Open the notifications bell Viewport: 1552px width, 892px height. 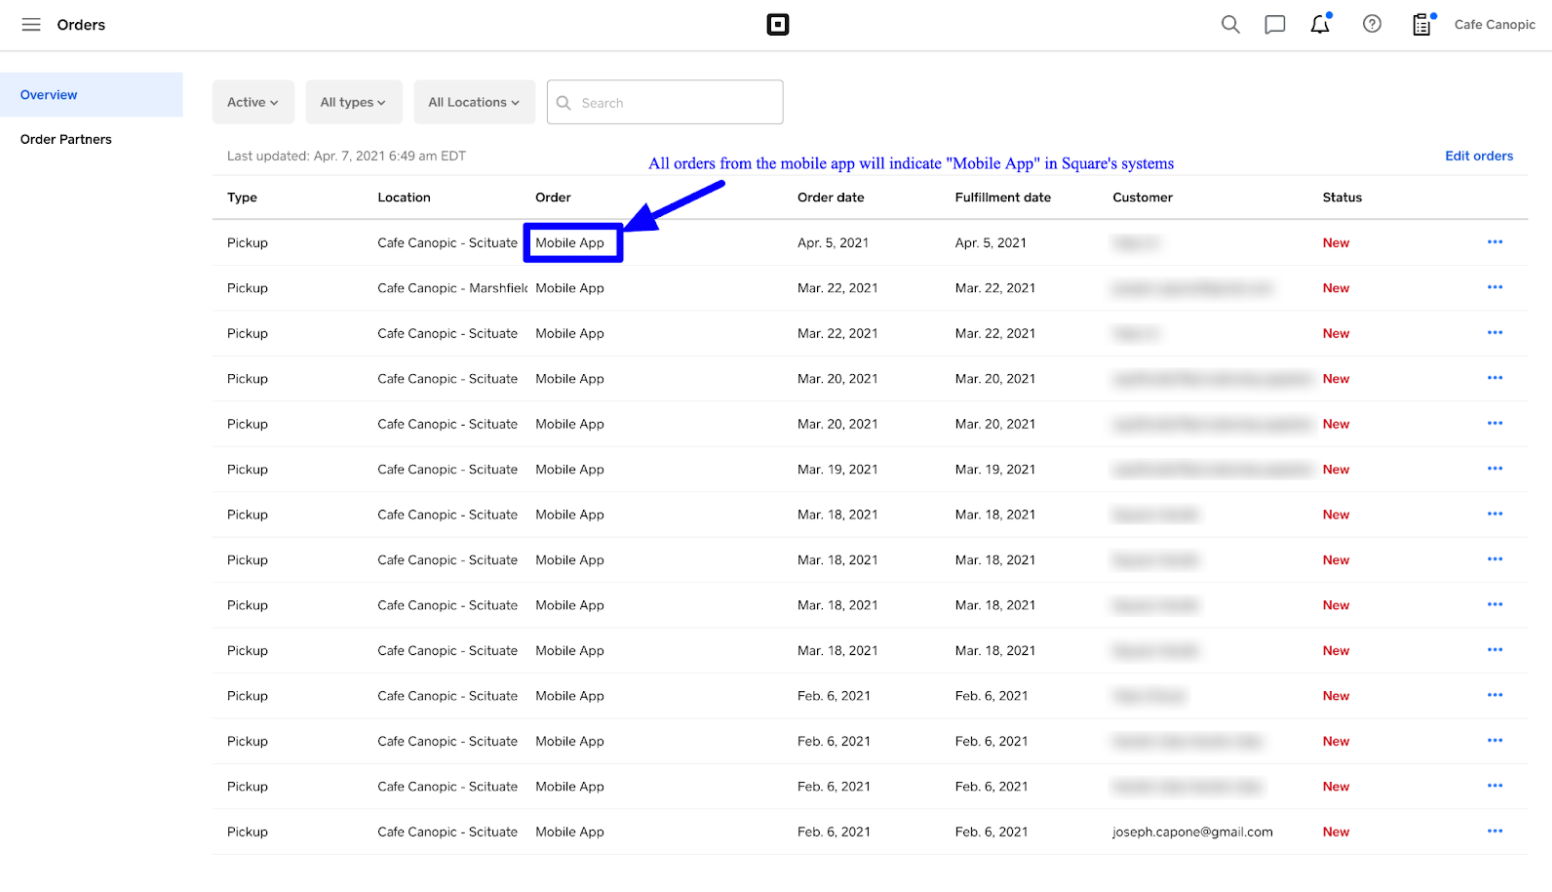1320,25
